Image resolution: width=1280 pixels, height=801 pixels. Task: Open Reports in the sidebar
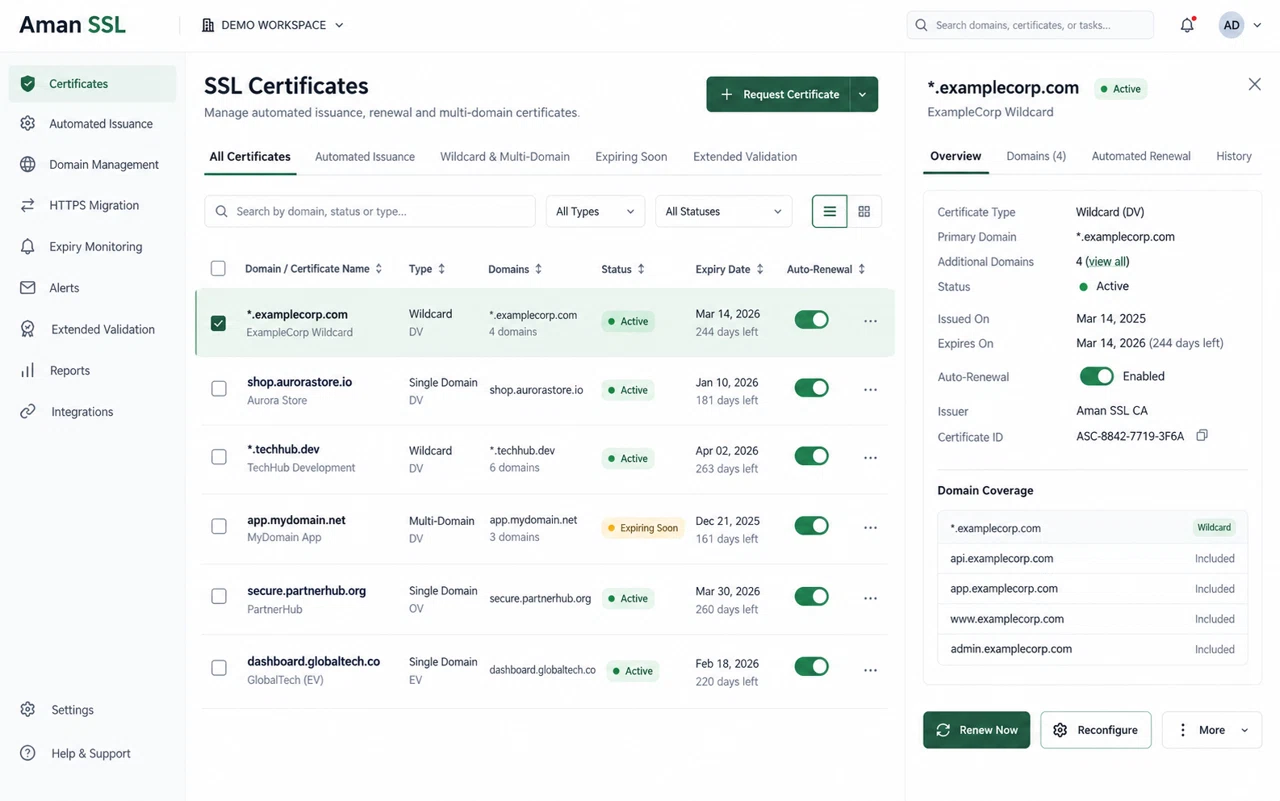(92, 370)
